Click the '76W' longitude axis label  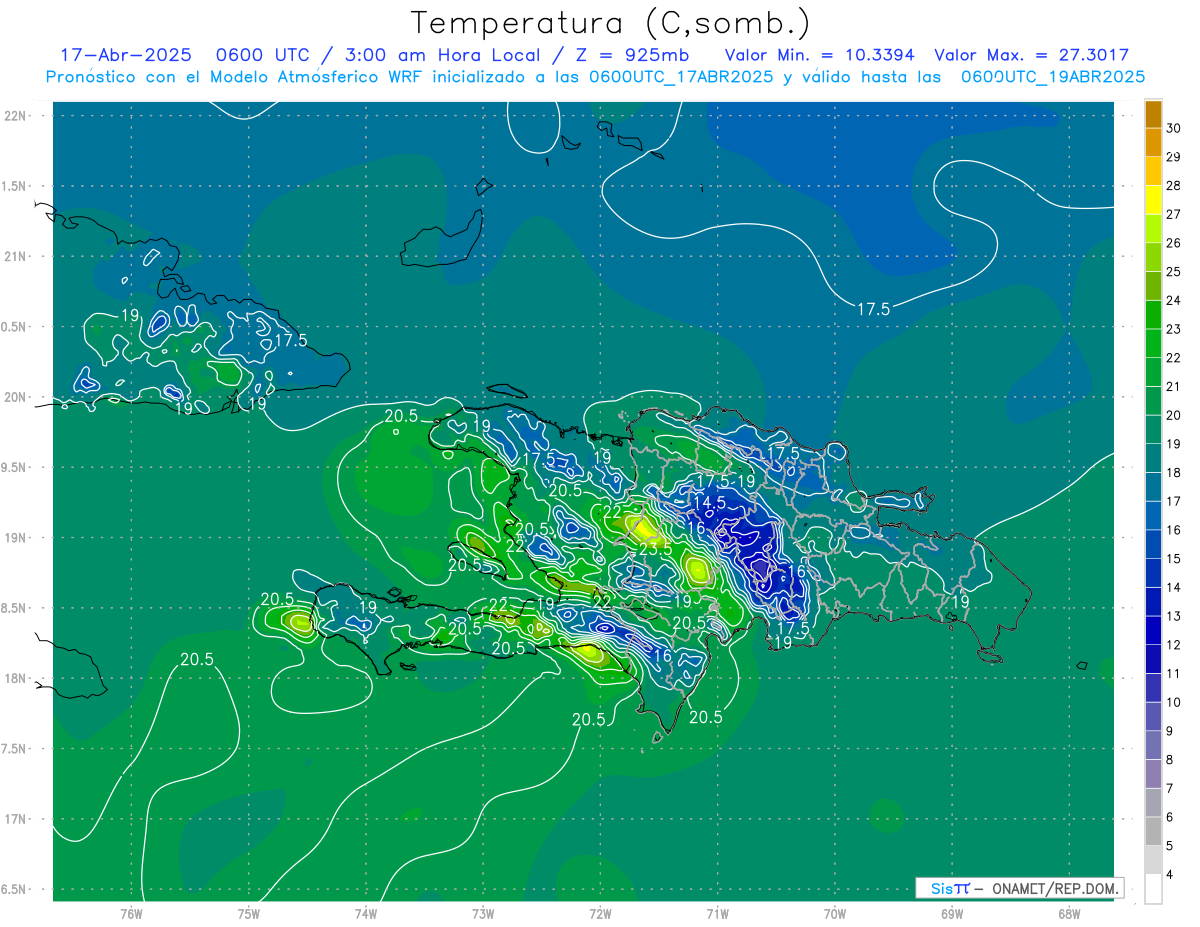[x=132, y=913]
